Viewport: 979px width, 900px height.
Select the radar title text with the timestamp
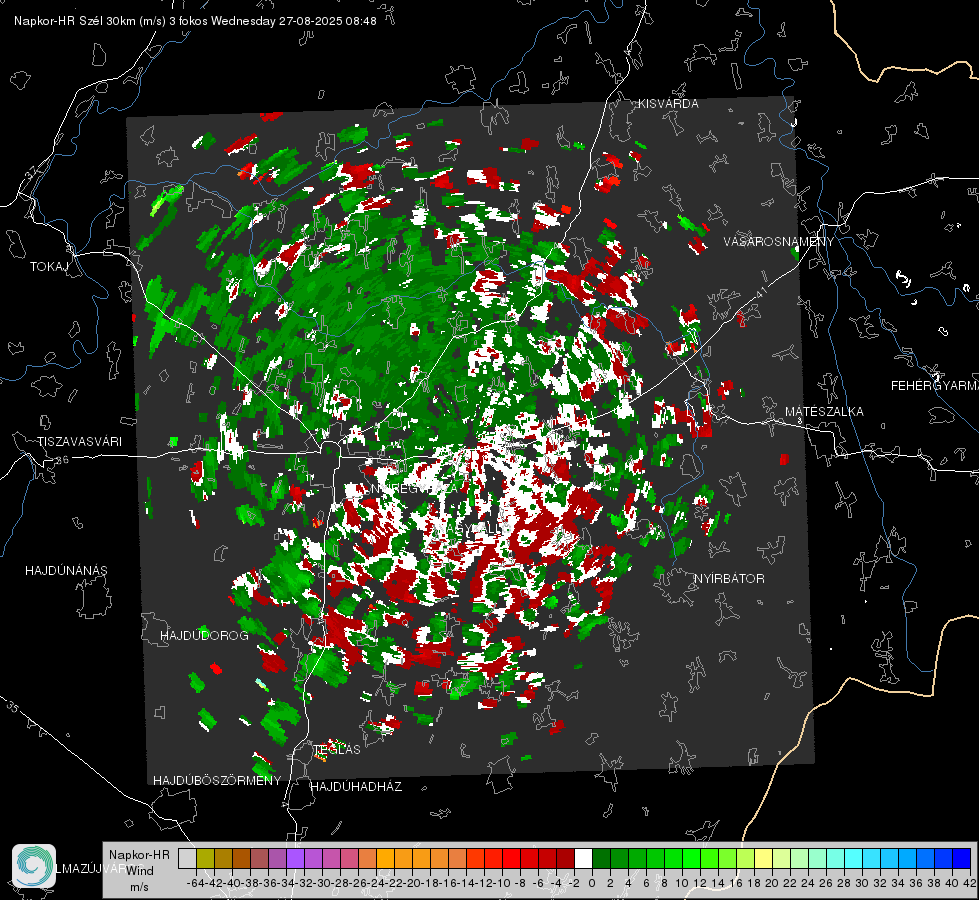[195, 21]
